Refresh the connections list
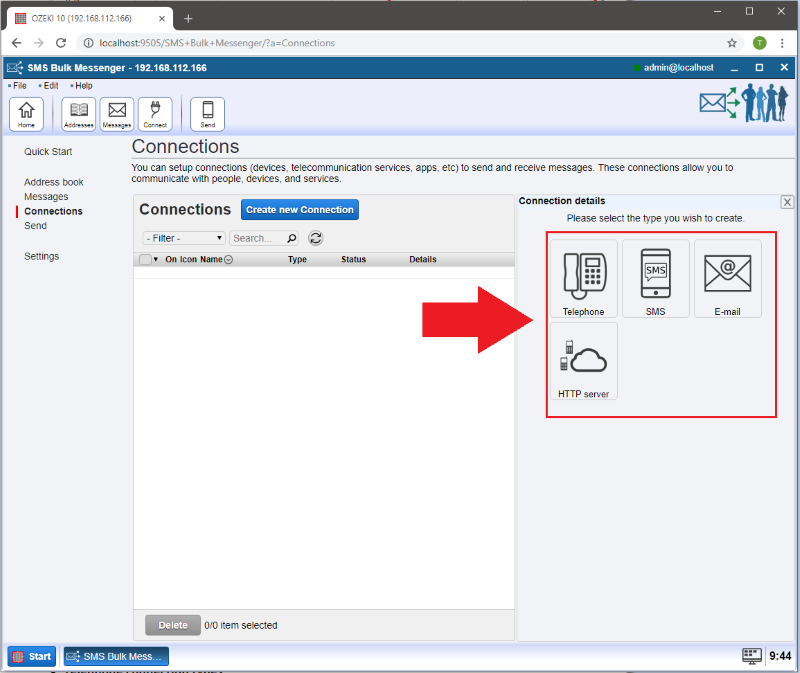This screenshot has width=800, height=673. (x=315, y=238)
